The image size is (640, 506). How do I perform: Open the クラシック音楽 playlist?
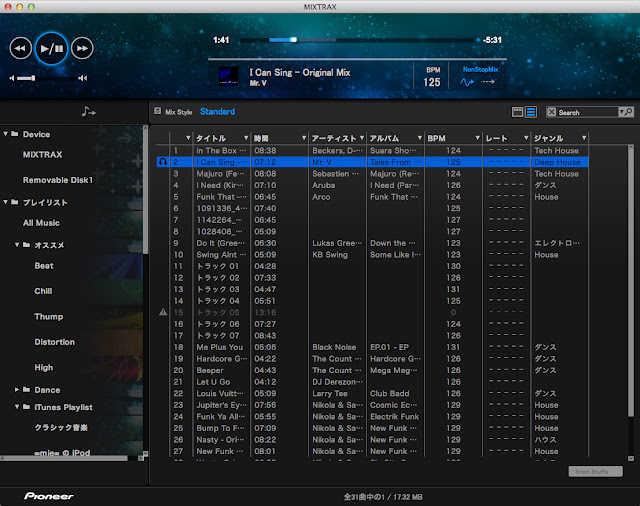61,428
